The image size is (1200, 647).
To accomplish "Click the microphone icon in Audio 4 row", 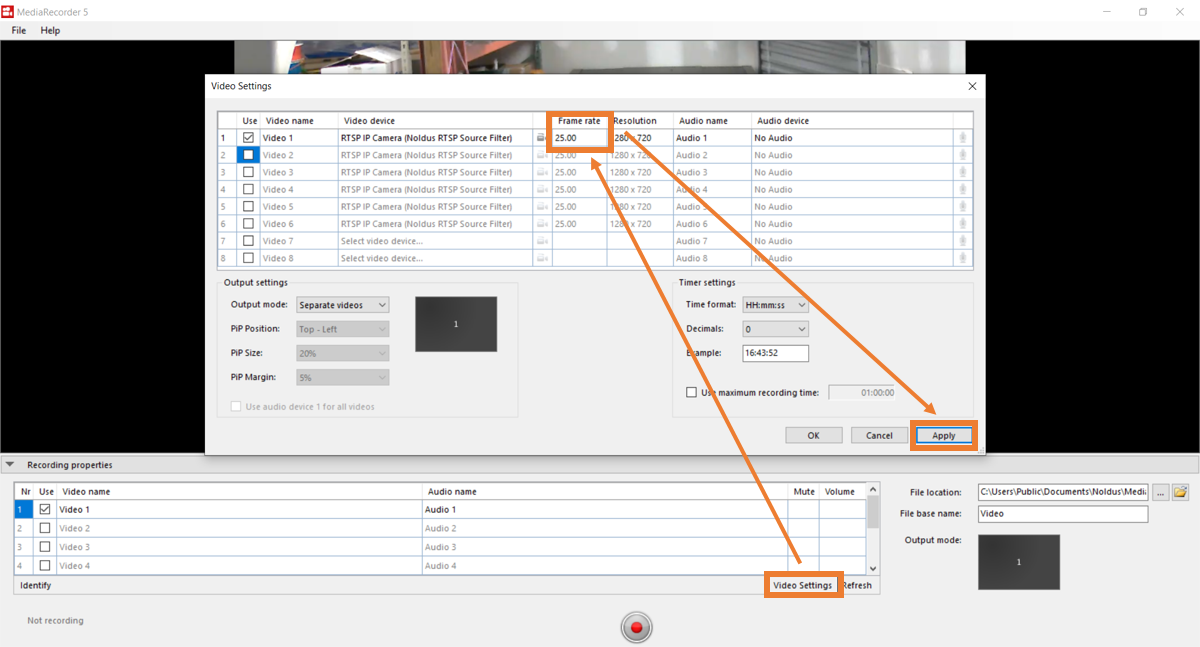I will (x=963, y=189).
